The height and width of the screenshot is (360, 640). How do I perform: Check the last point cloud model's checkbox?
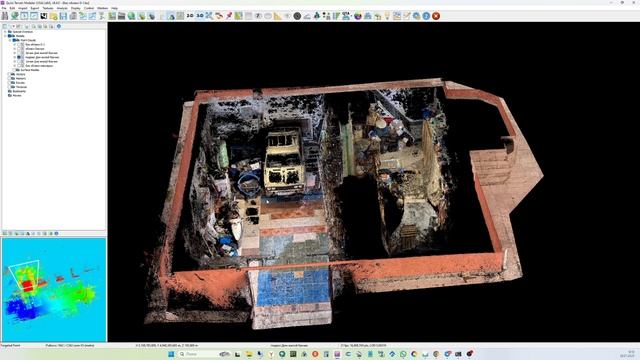[19, 66]
